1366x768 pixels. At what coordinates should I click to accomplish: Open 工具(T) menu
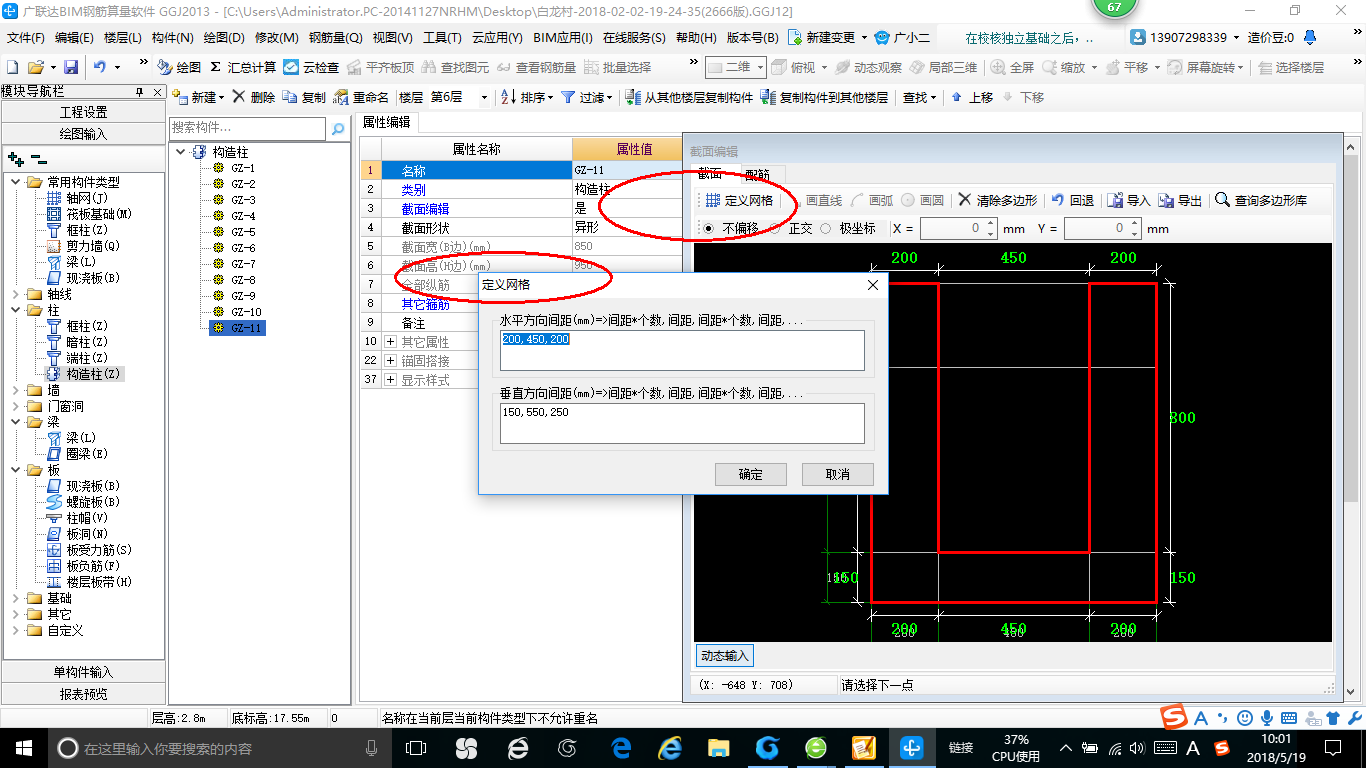(x=442, y=38)
